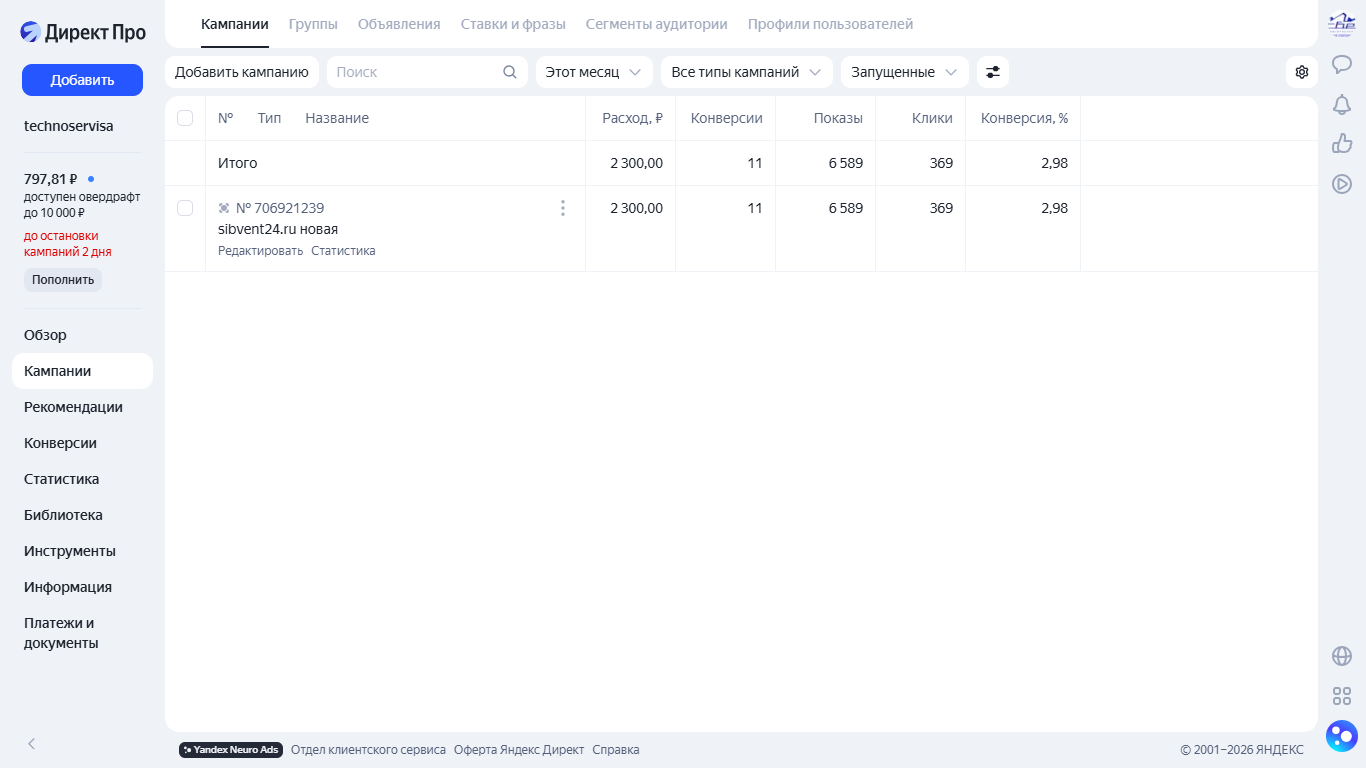Sort by the Показы column header
Image resolution: width=1366 pixels, height=768 pixels.
pyautogui.click(x=838, y=118)
